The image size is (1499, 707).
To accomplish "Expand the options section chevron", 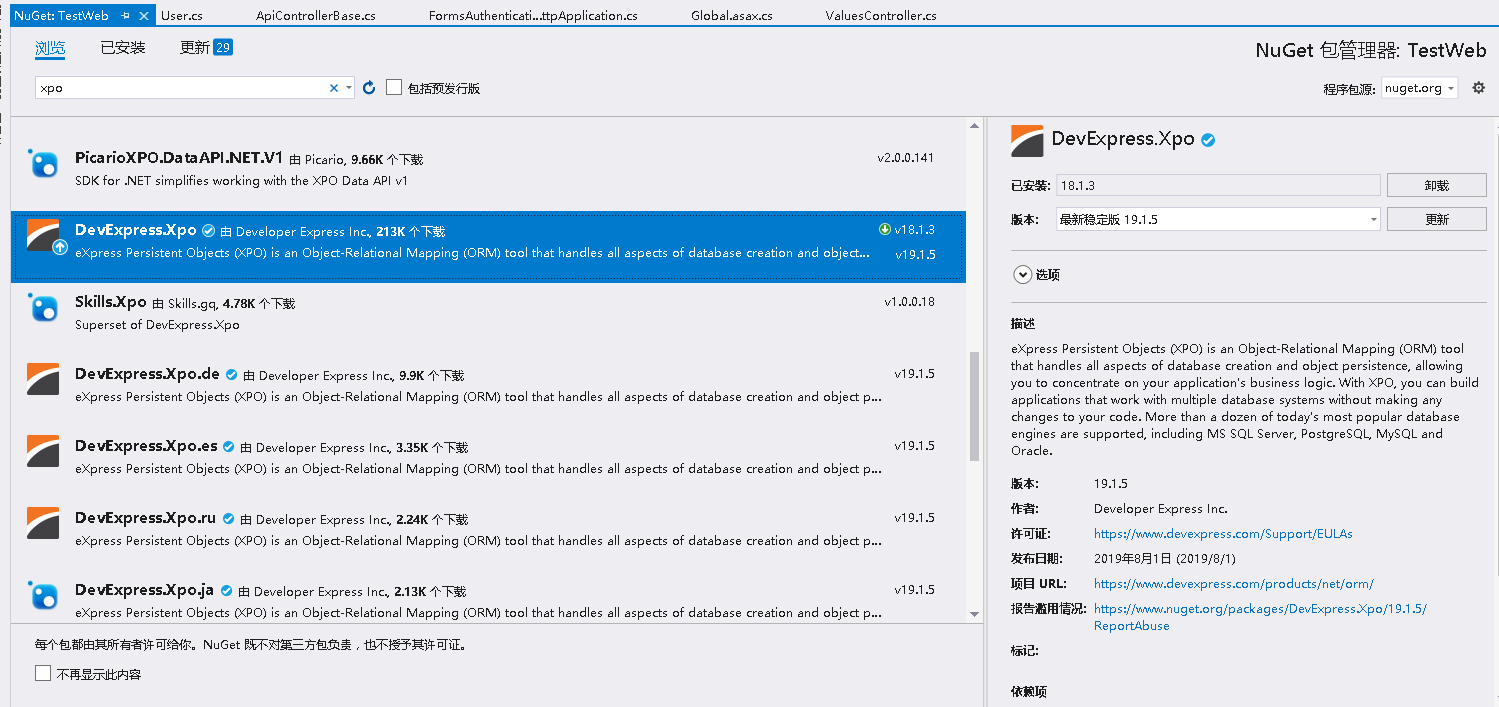I will (x=1022, y=274).
